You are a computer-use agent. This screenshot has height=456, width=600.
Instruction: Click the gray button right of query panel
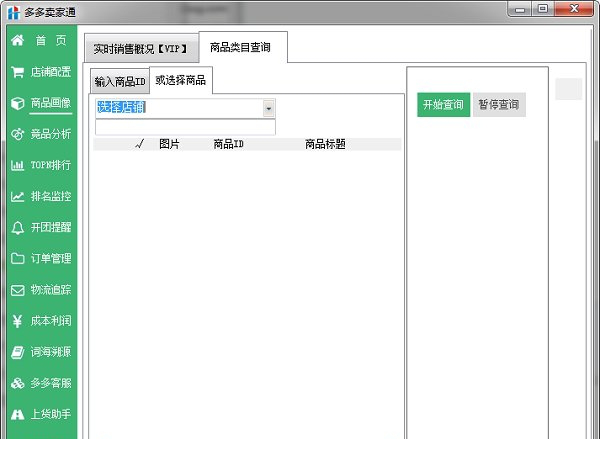pyautogui.click(x=568, y=89)
